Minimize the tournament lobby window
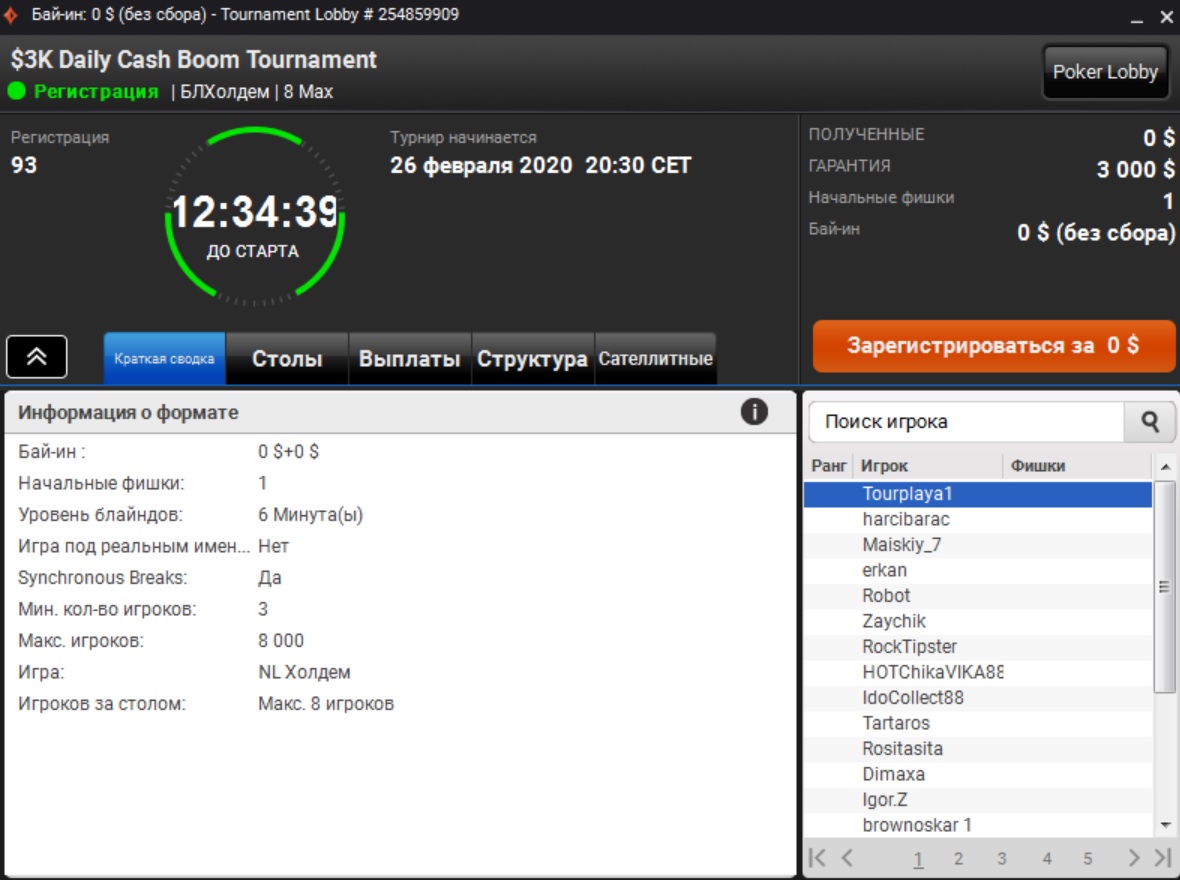Viewport: 1180px width, 880px height. (1137, 19)
